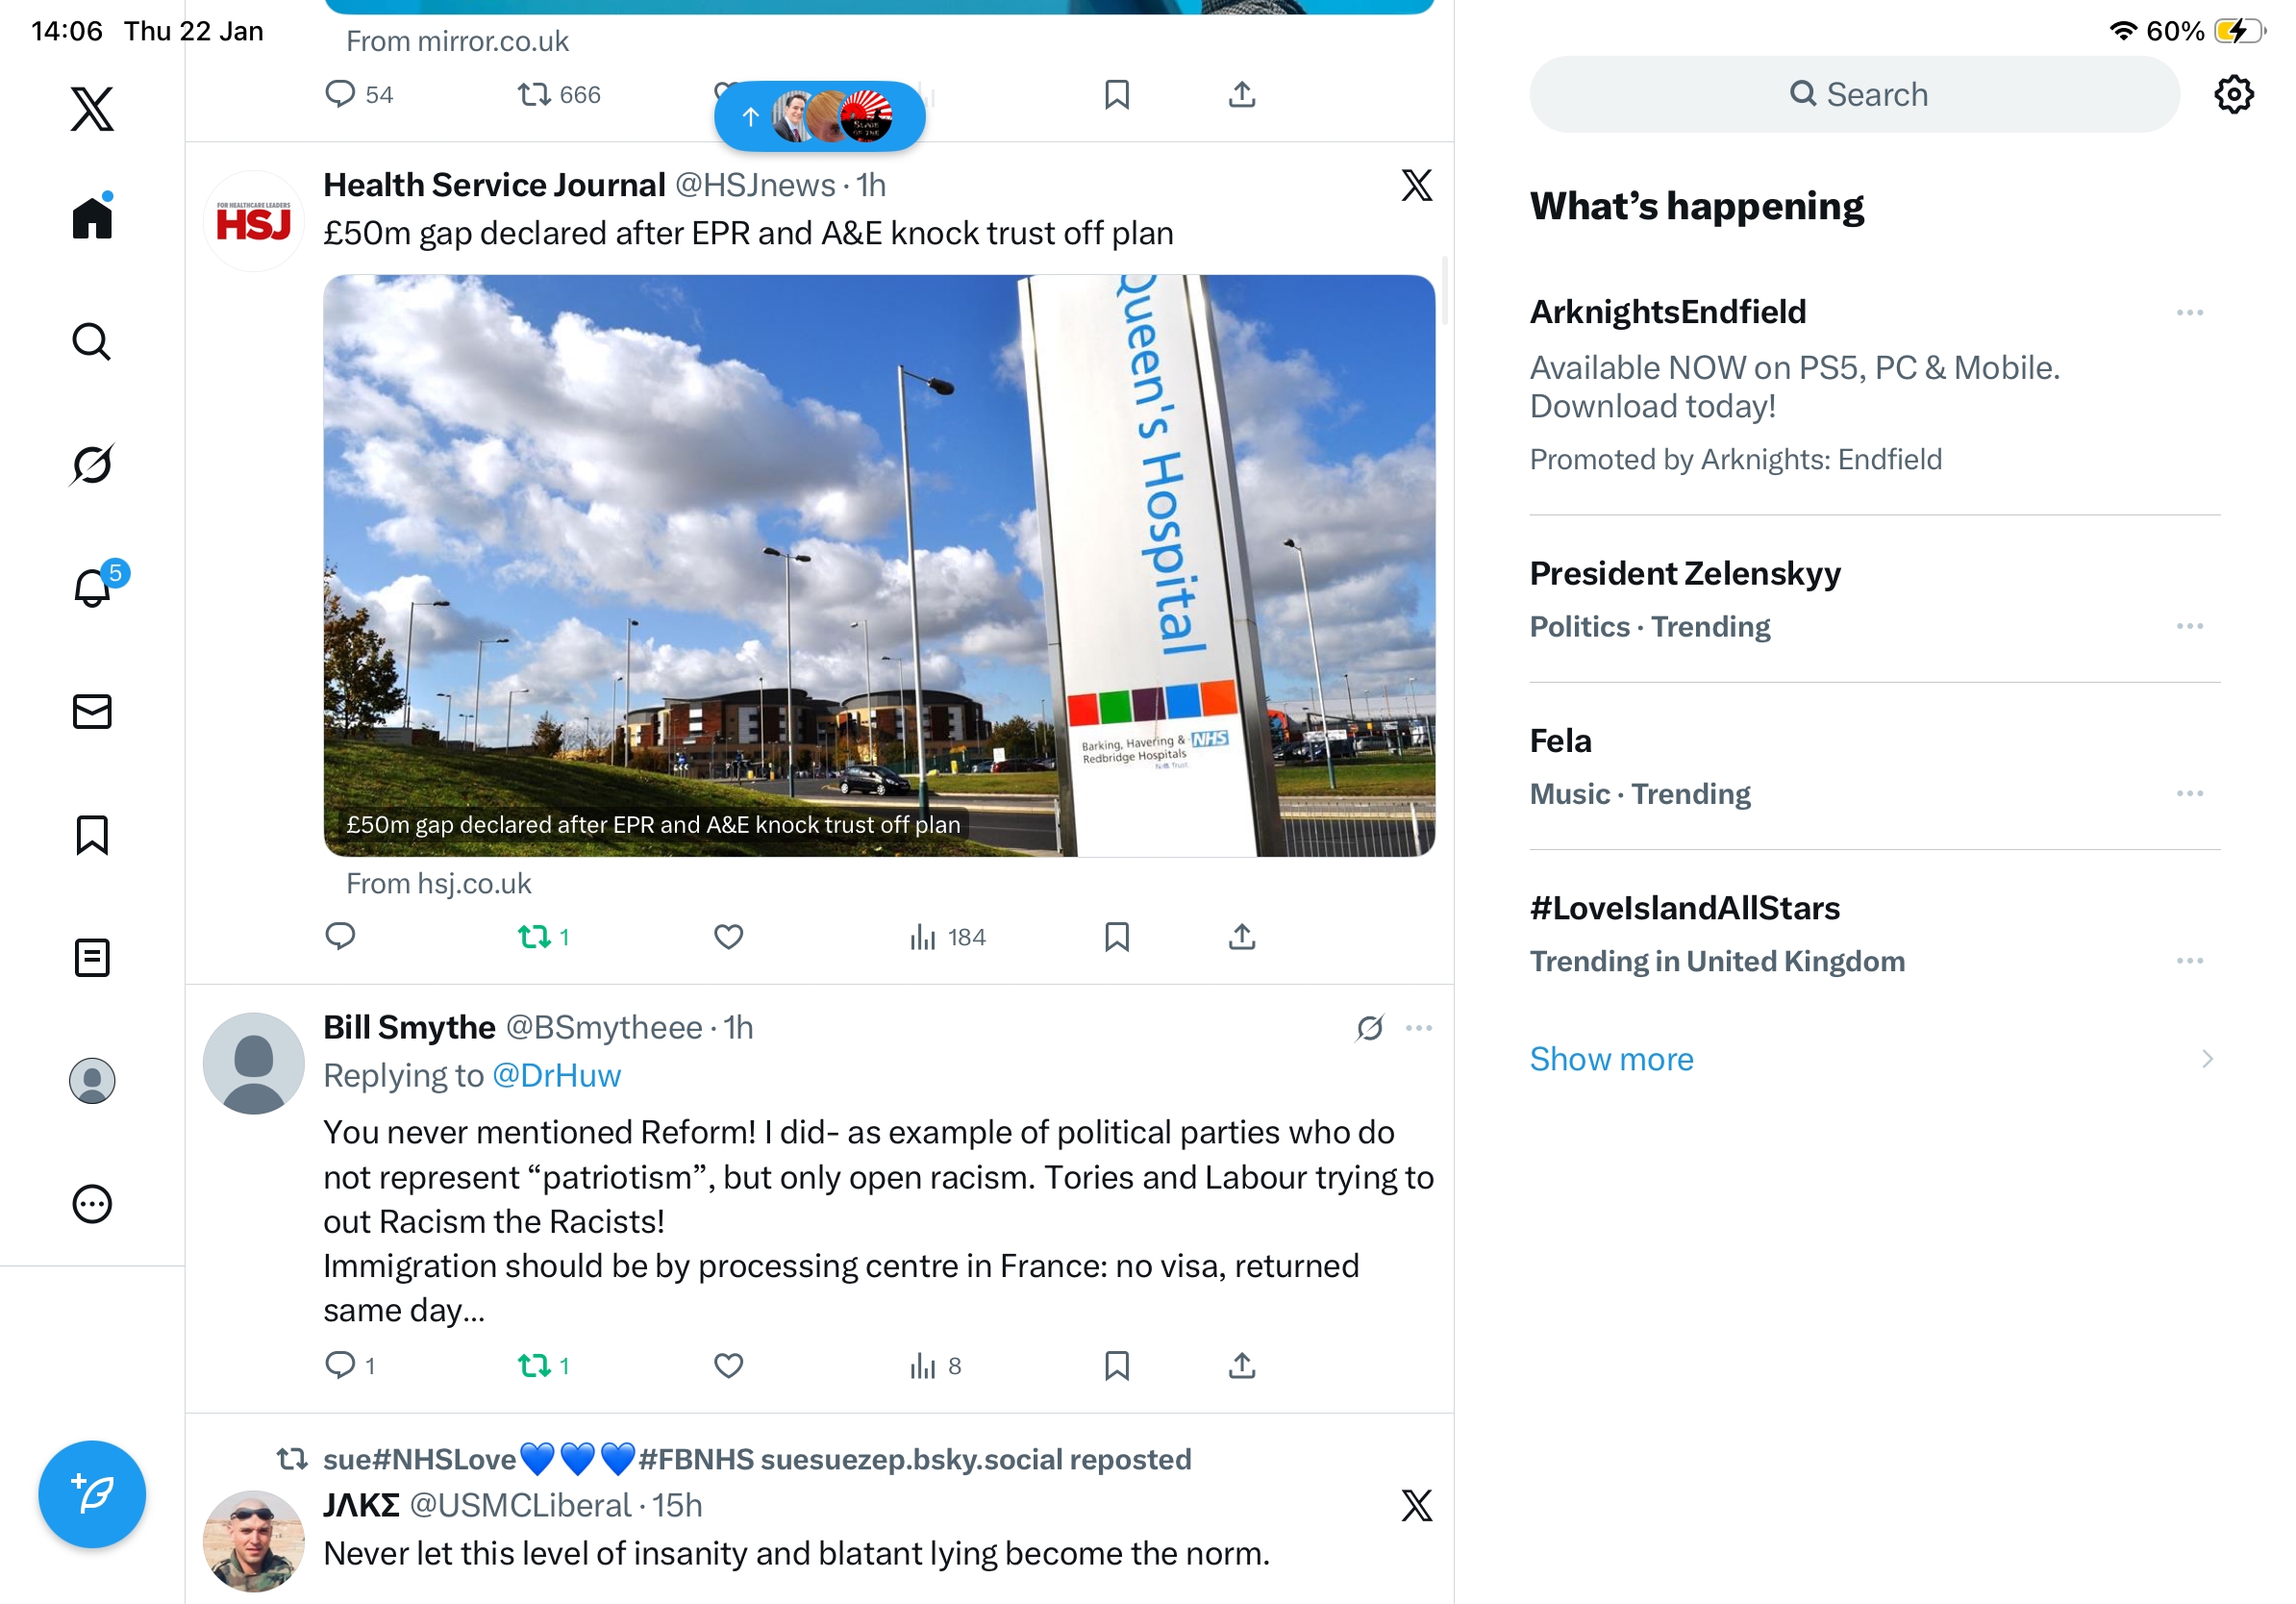2296x1604 pixels.
Task: Bookmark Bill Smythe's reply
Action: (1117, 1365)
